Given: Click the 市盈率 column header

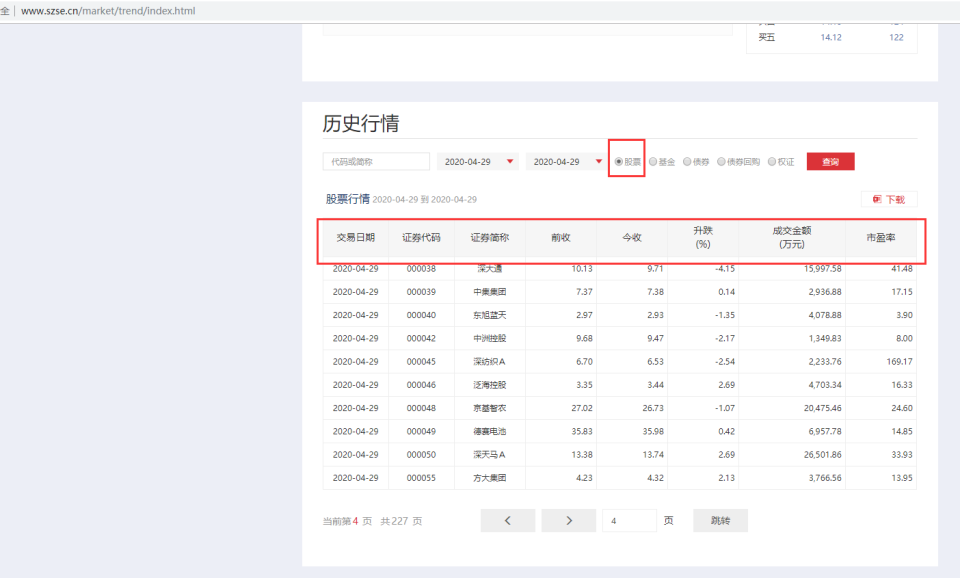Looking at the screenshot, I should click(881, 238).
